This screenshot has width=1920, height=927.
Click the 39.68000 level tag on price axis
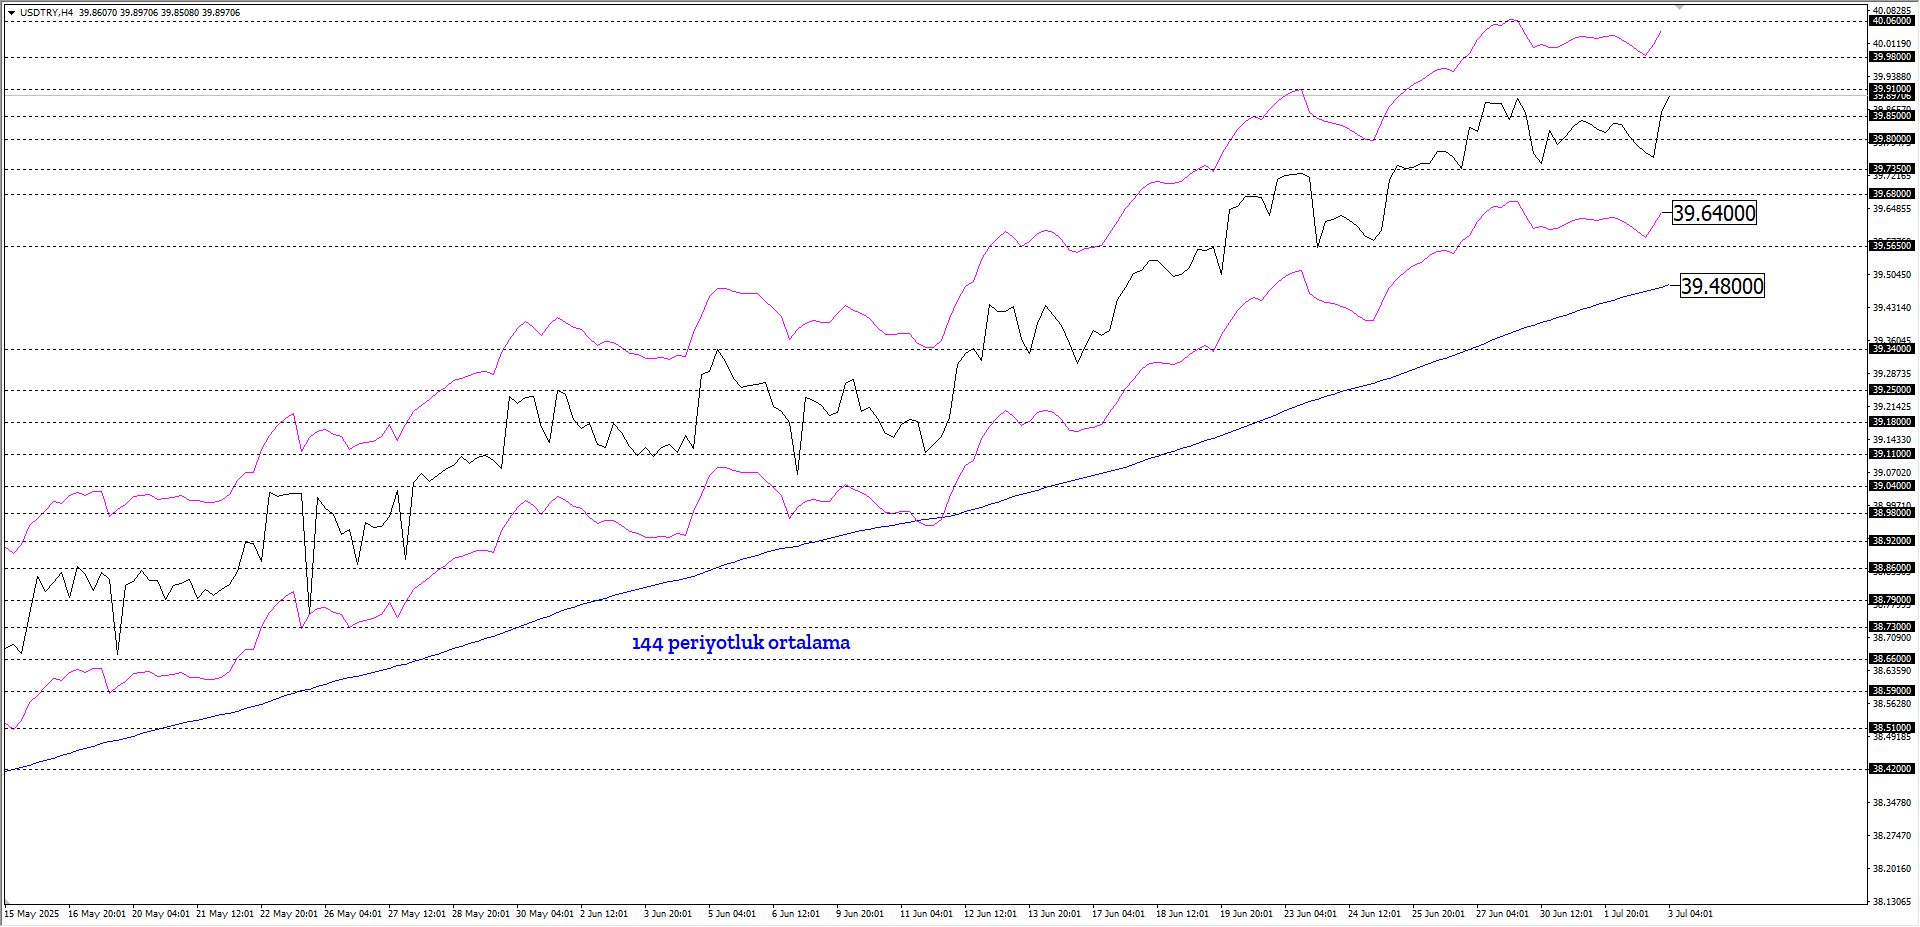[1892, 194]
